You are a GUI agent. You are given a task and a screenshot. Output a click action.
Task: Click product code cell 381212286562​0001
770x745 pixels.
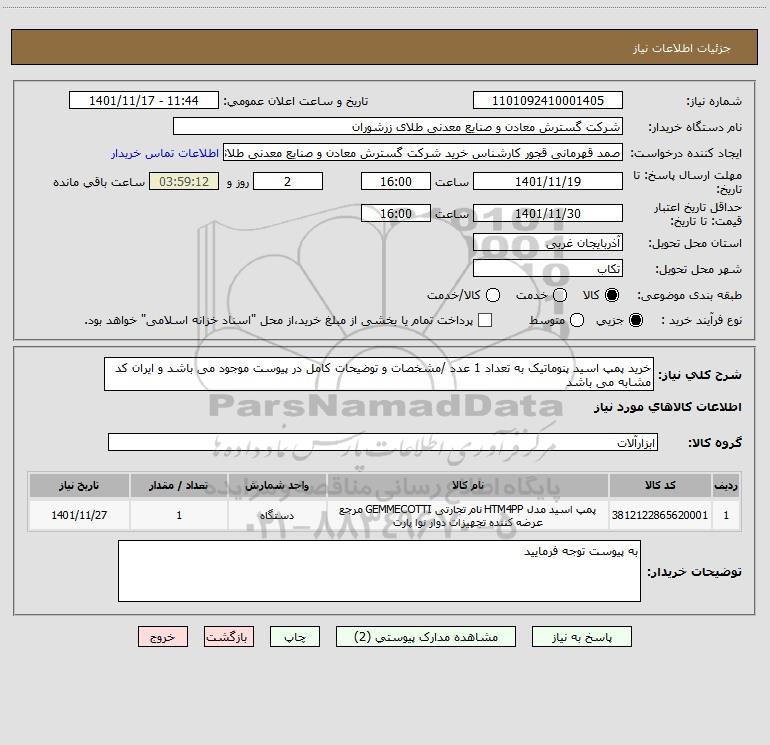click(x=660, y=515)
